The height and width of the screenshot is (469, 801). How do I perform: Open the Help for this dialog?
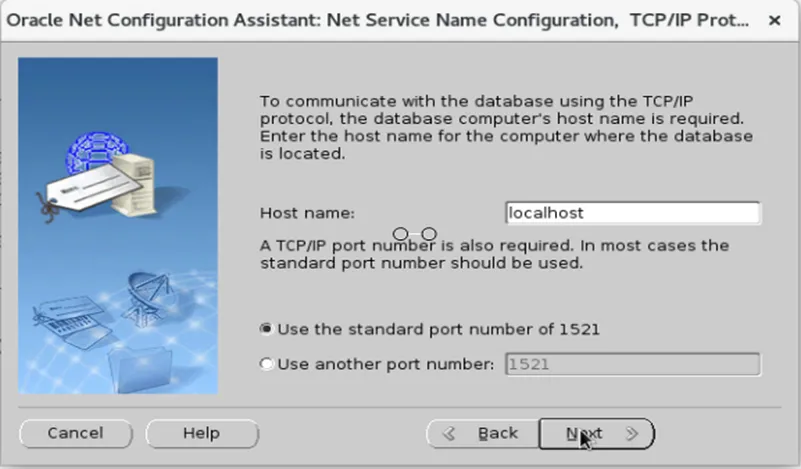(x=202, y=434)
